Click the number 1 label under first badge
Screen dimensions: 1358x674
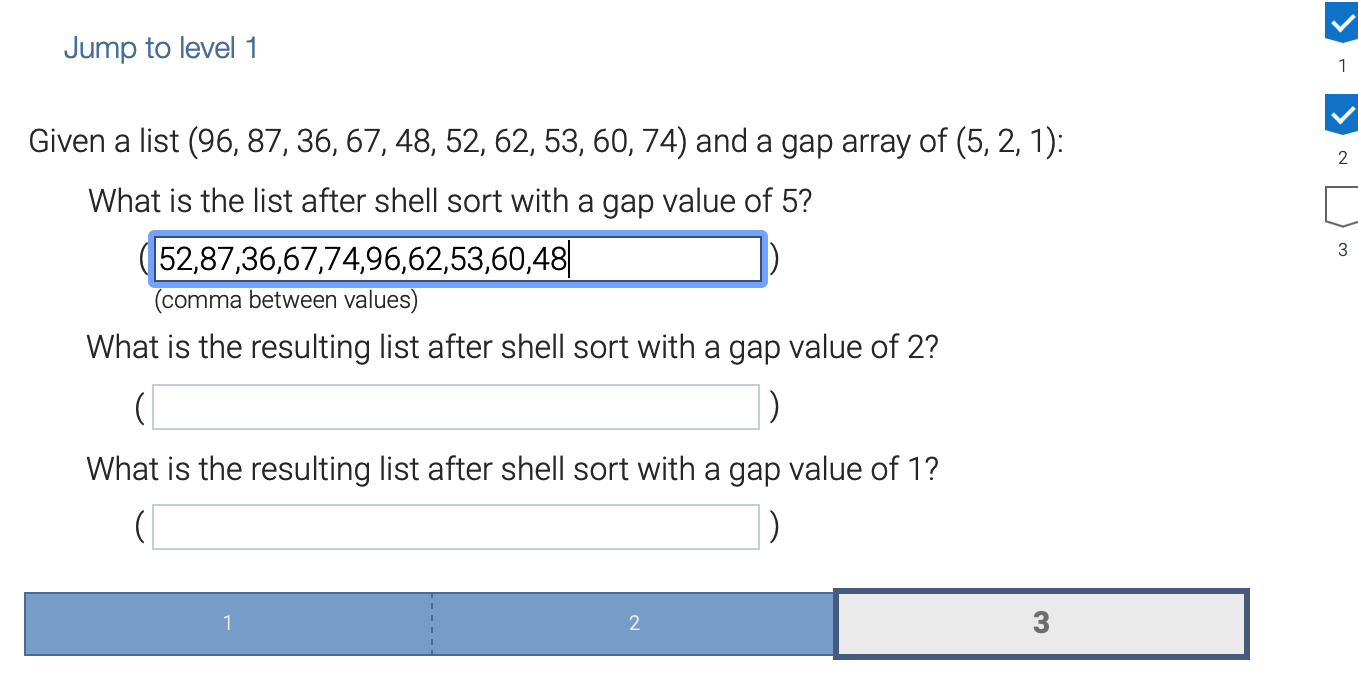[x=1342, y=67]
